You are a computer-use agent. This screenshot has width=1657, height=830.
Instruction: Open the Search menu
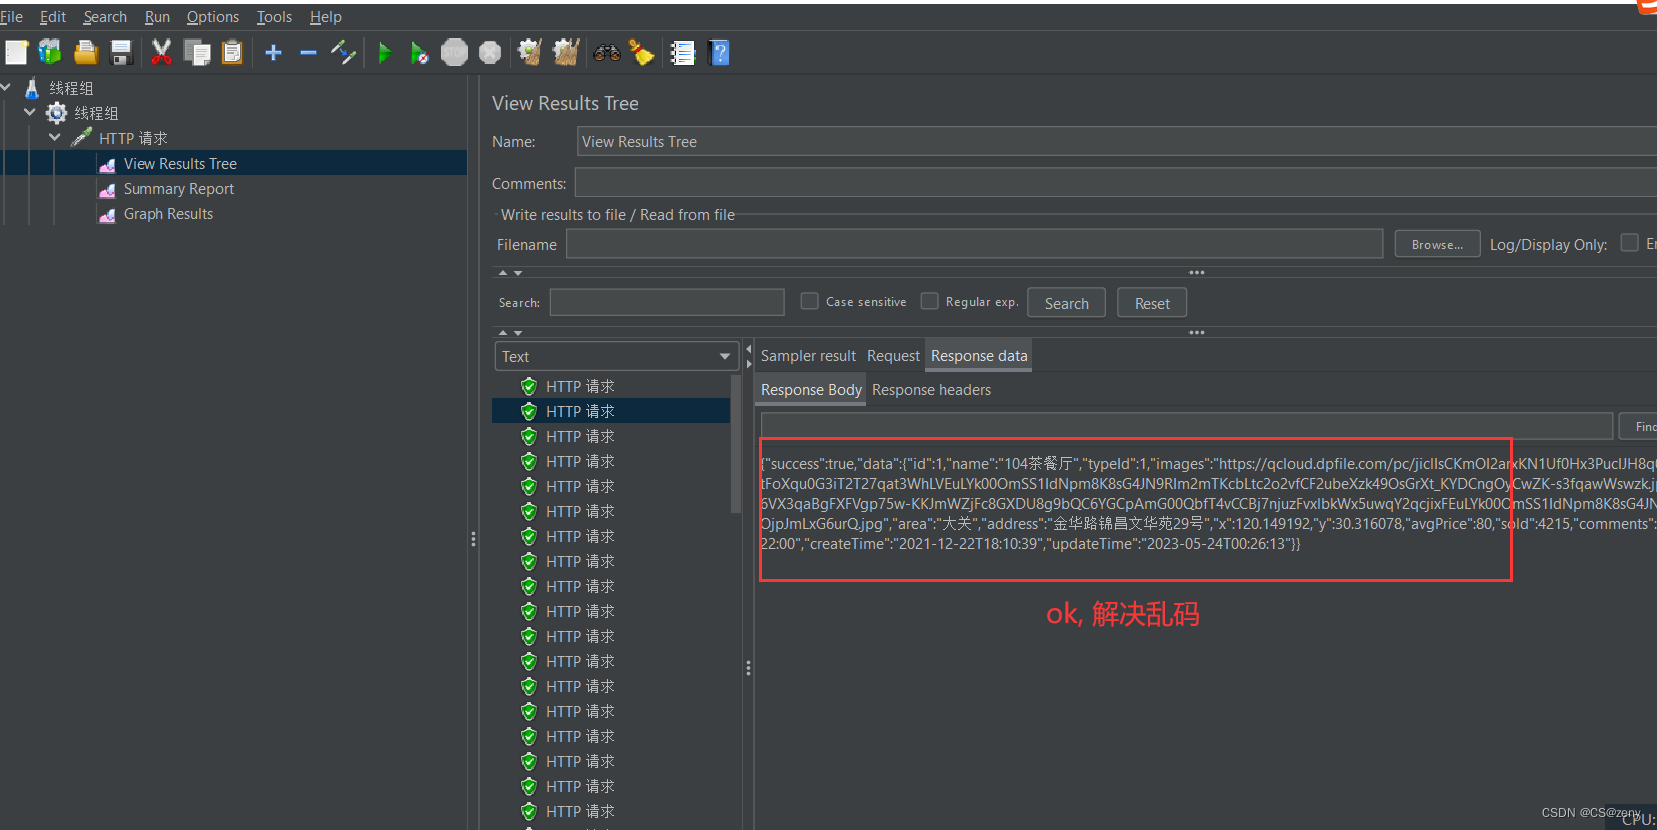point(105,17)
